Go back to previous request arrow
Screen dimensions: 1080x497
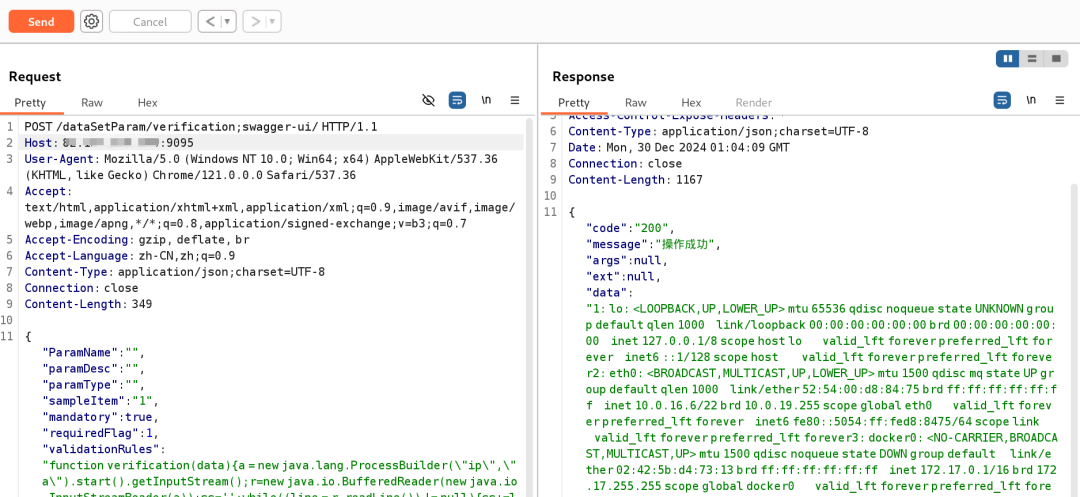[x=210, y=21]
